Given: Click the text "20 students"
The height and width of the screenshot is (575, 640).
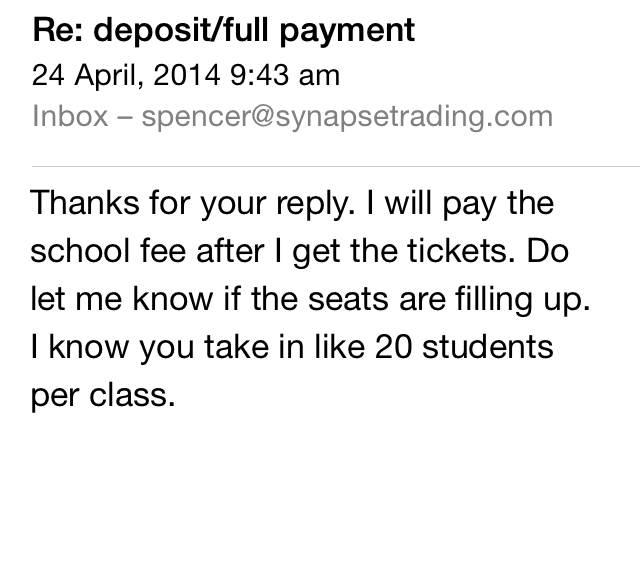Looking at the screenshot, I should click(426, 346).
